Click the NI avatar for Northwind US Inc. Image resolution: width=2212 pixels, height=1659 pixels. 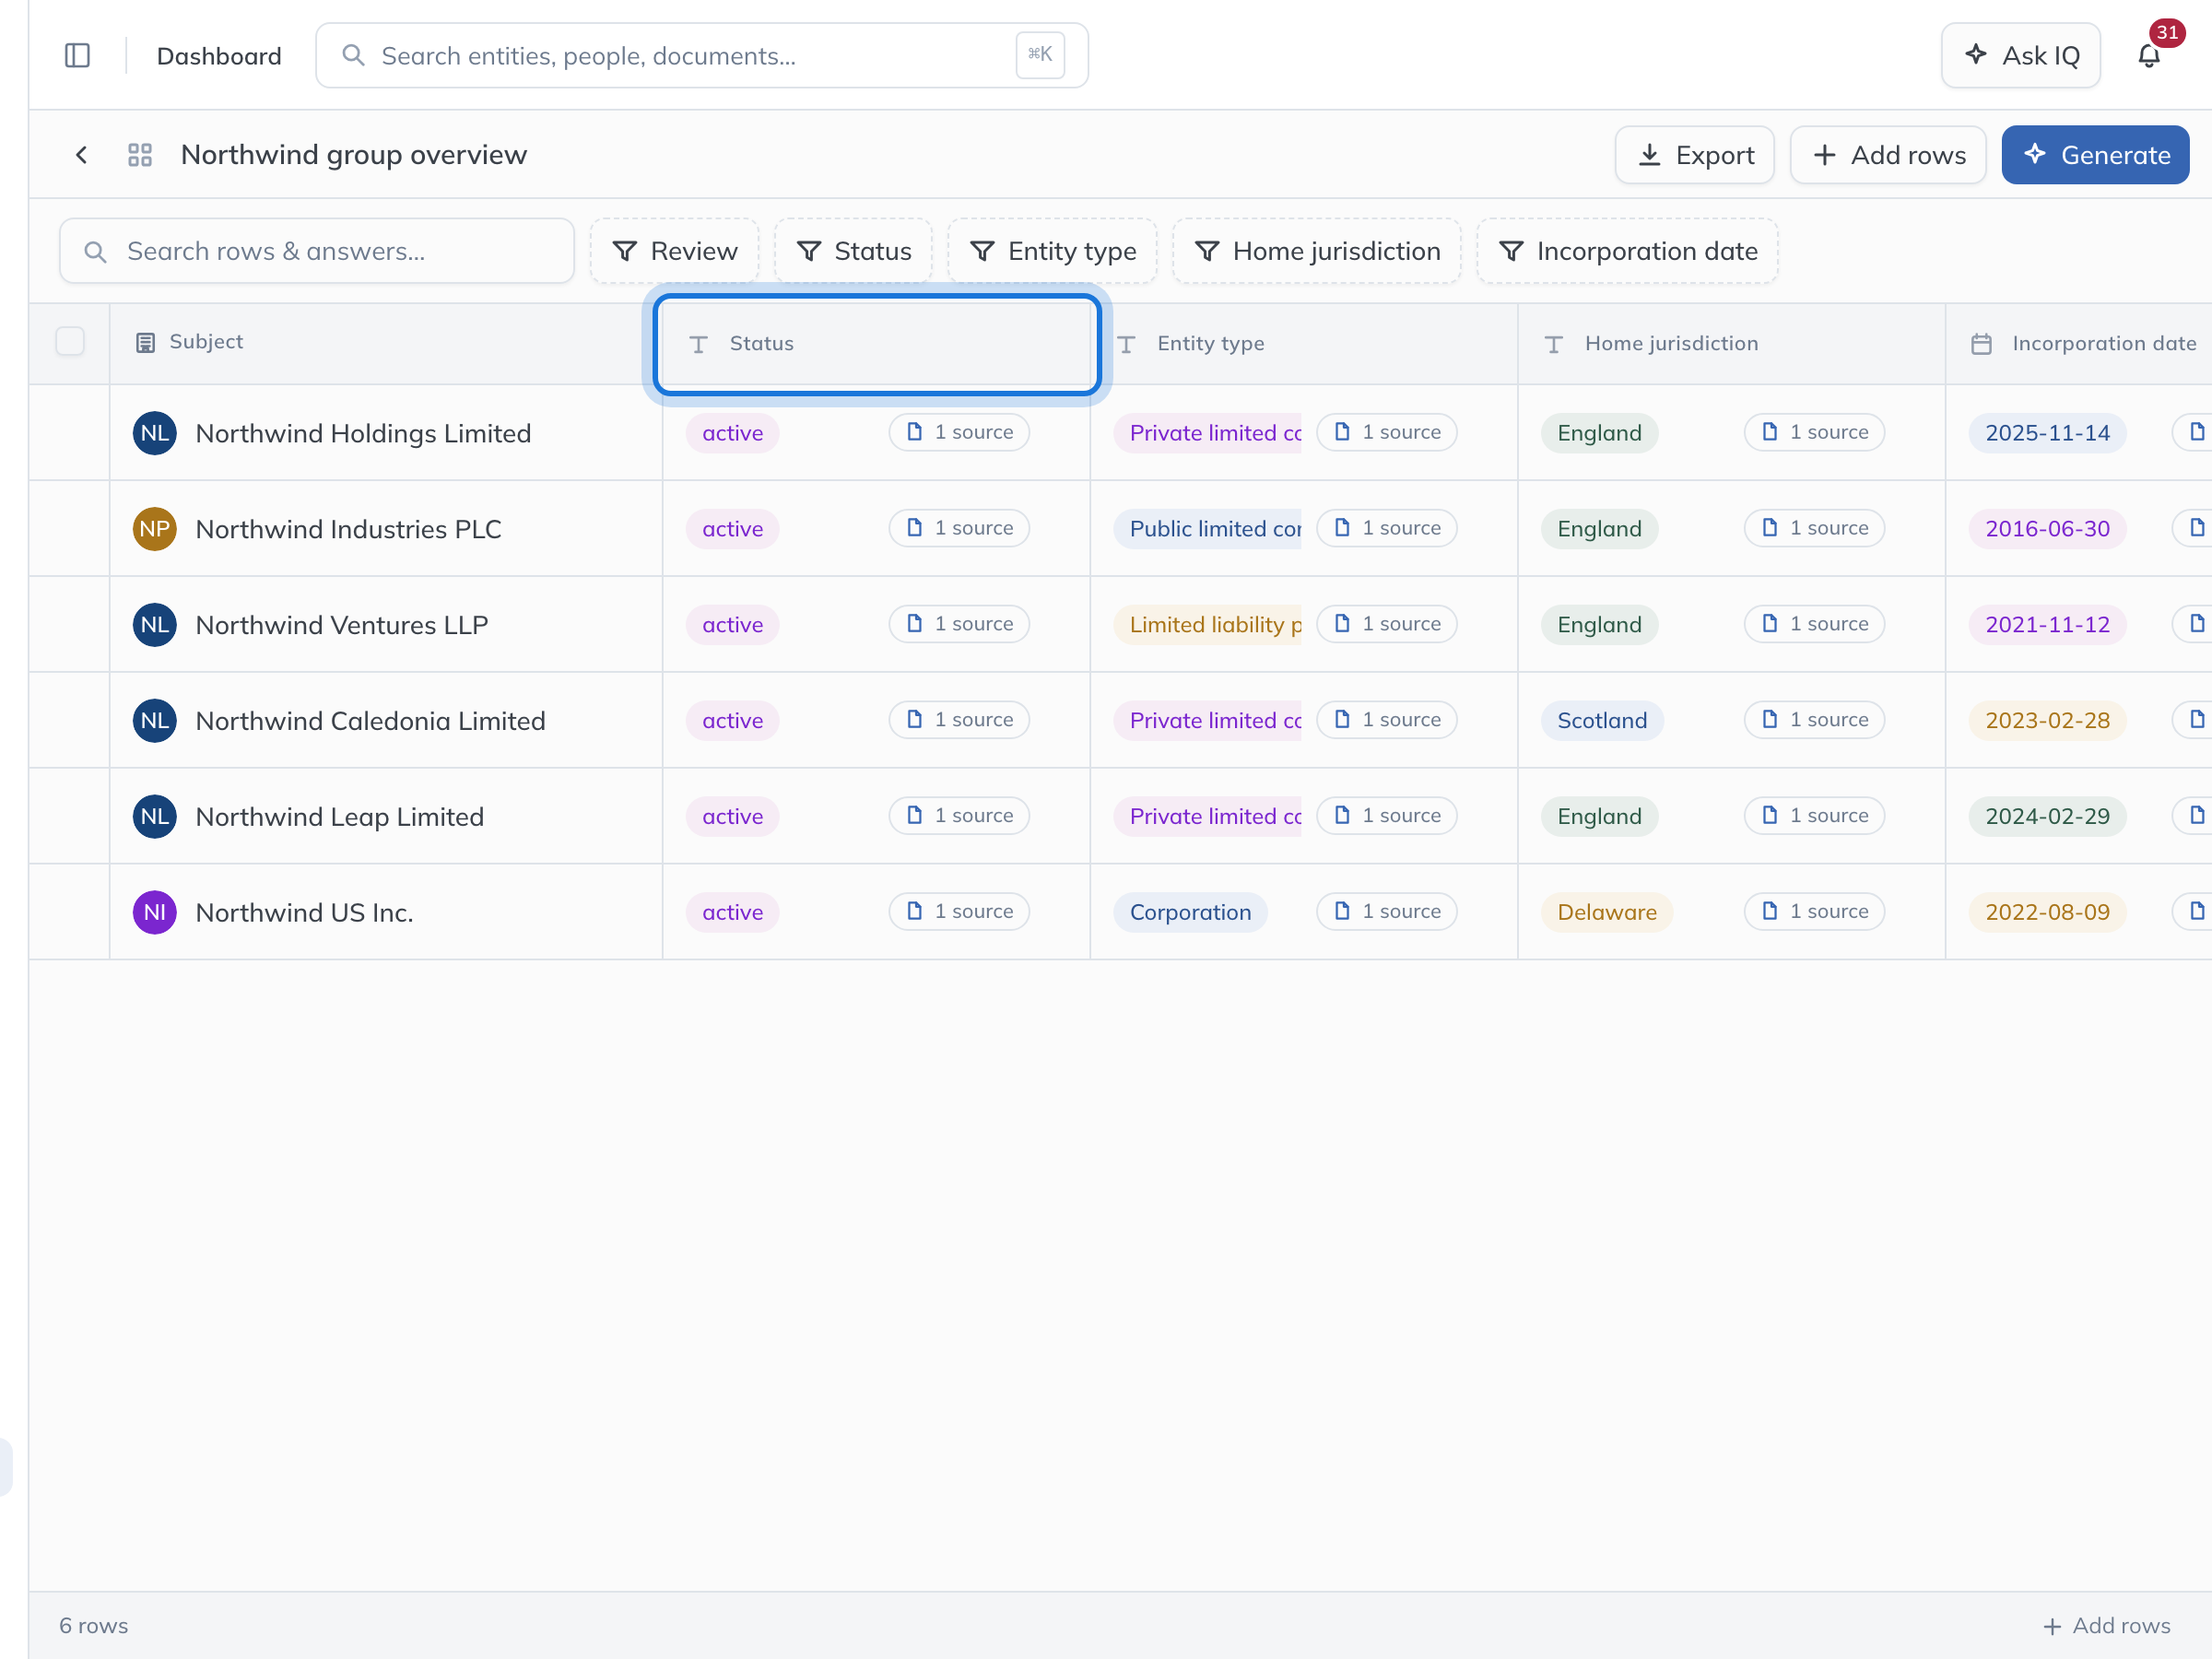click(x=155, y=912)
